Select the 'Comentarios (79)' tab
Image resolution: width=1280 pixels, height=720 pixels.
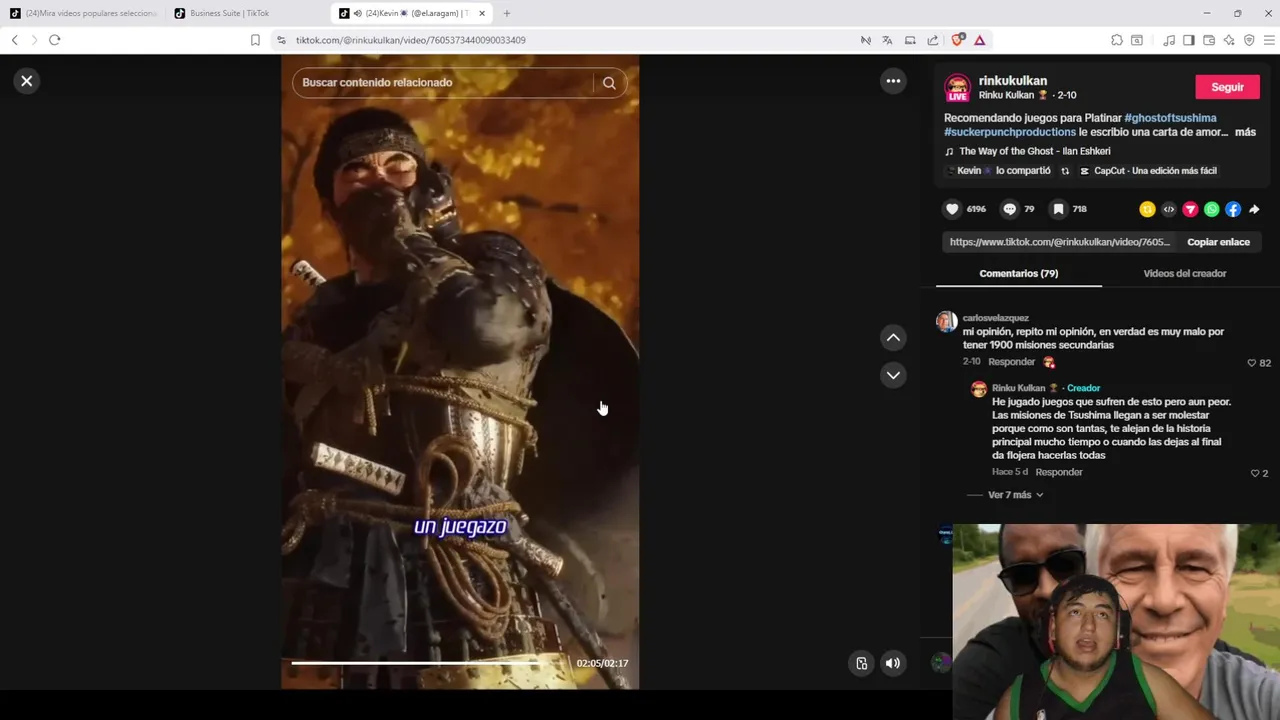coord(1018,273)
